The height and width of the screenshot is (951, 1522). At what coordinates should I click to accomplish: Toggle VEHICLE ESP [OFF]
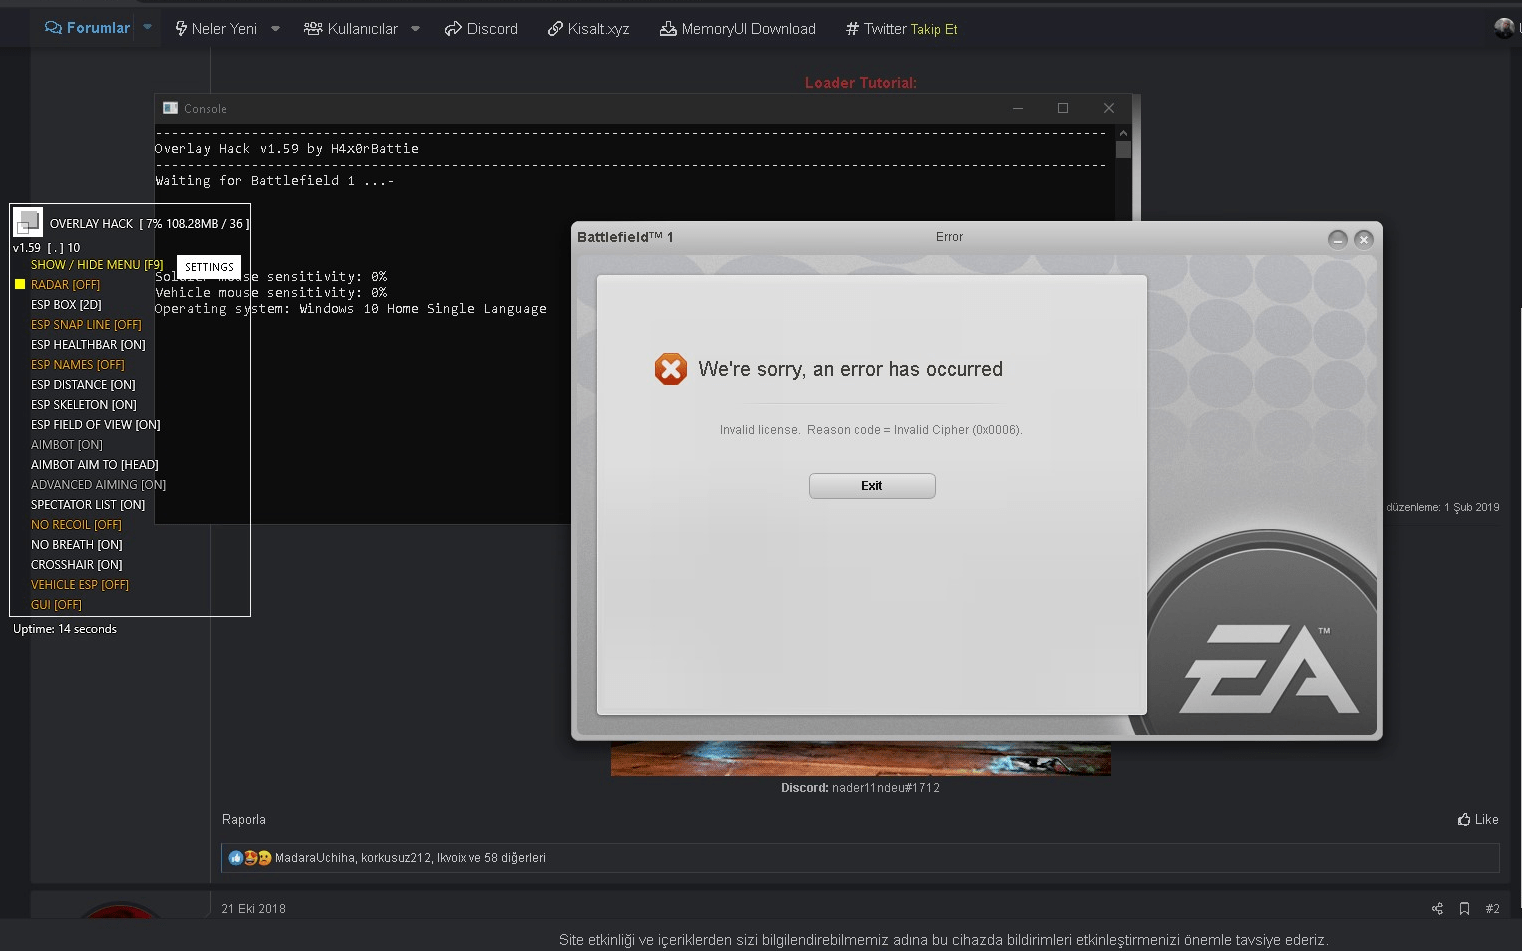[80, 585]
